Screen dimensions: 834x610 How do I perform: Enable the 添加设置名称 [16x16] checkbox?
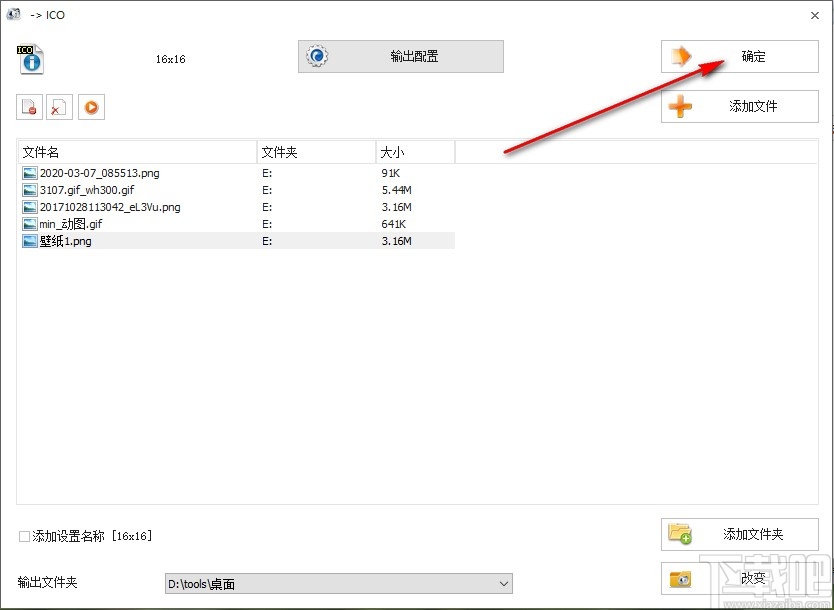pos(24,536)
